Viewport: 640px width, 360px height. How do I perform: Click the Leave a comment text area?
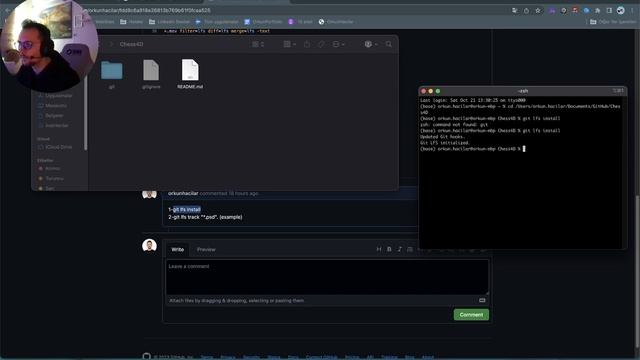327,277
